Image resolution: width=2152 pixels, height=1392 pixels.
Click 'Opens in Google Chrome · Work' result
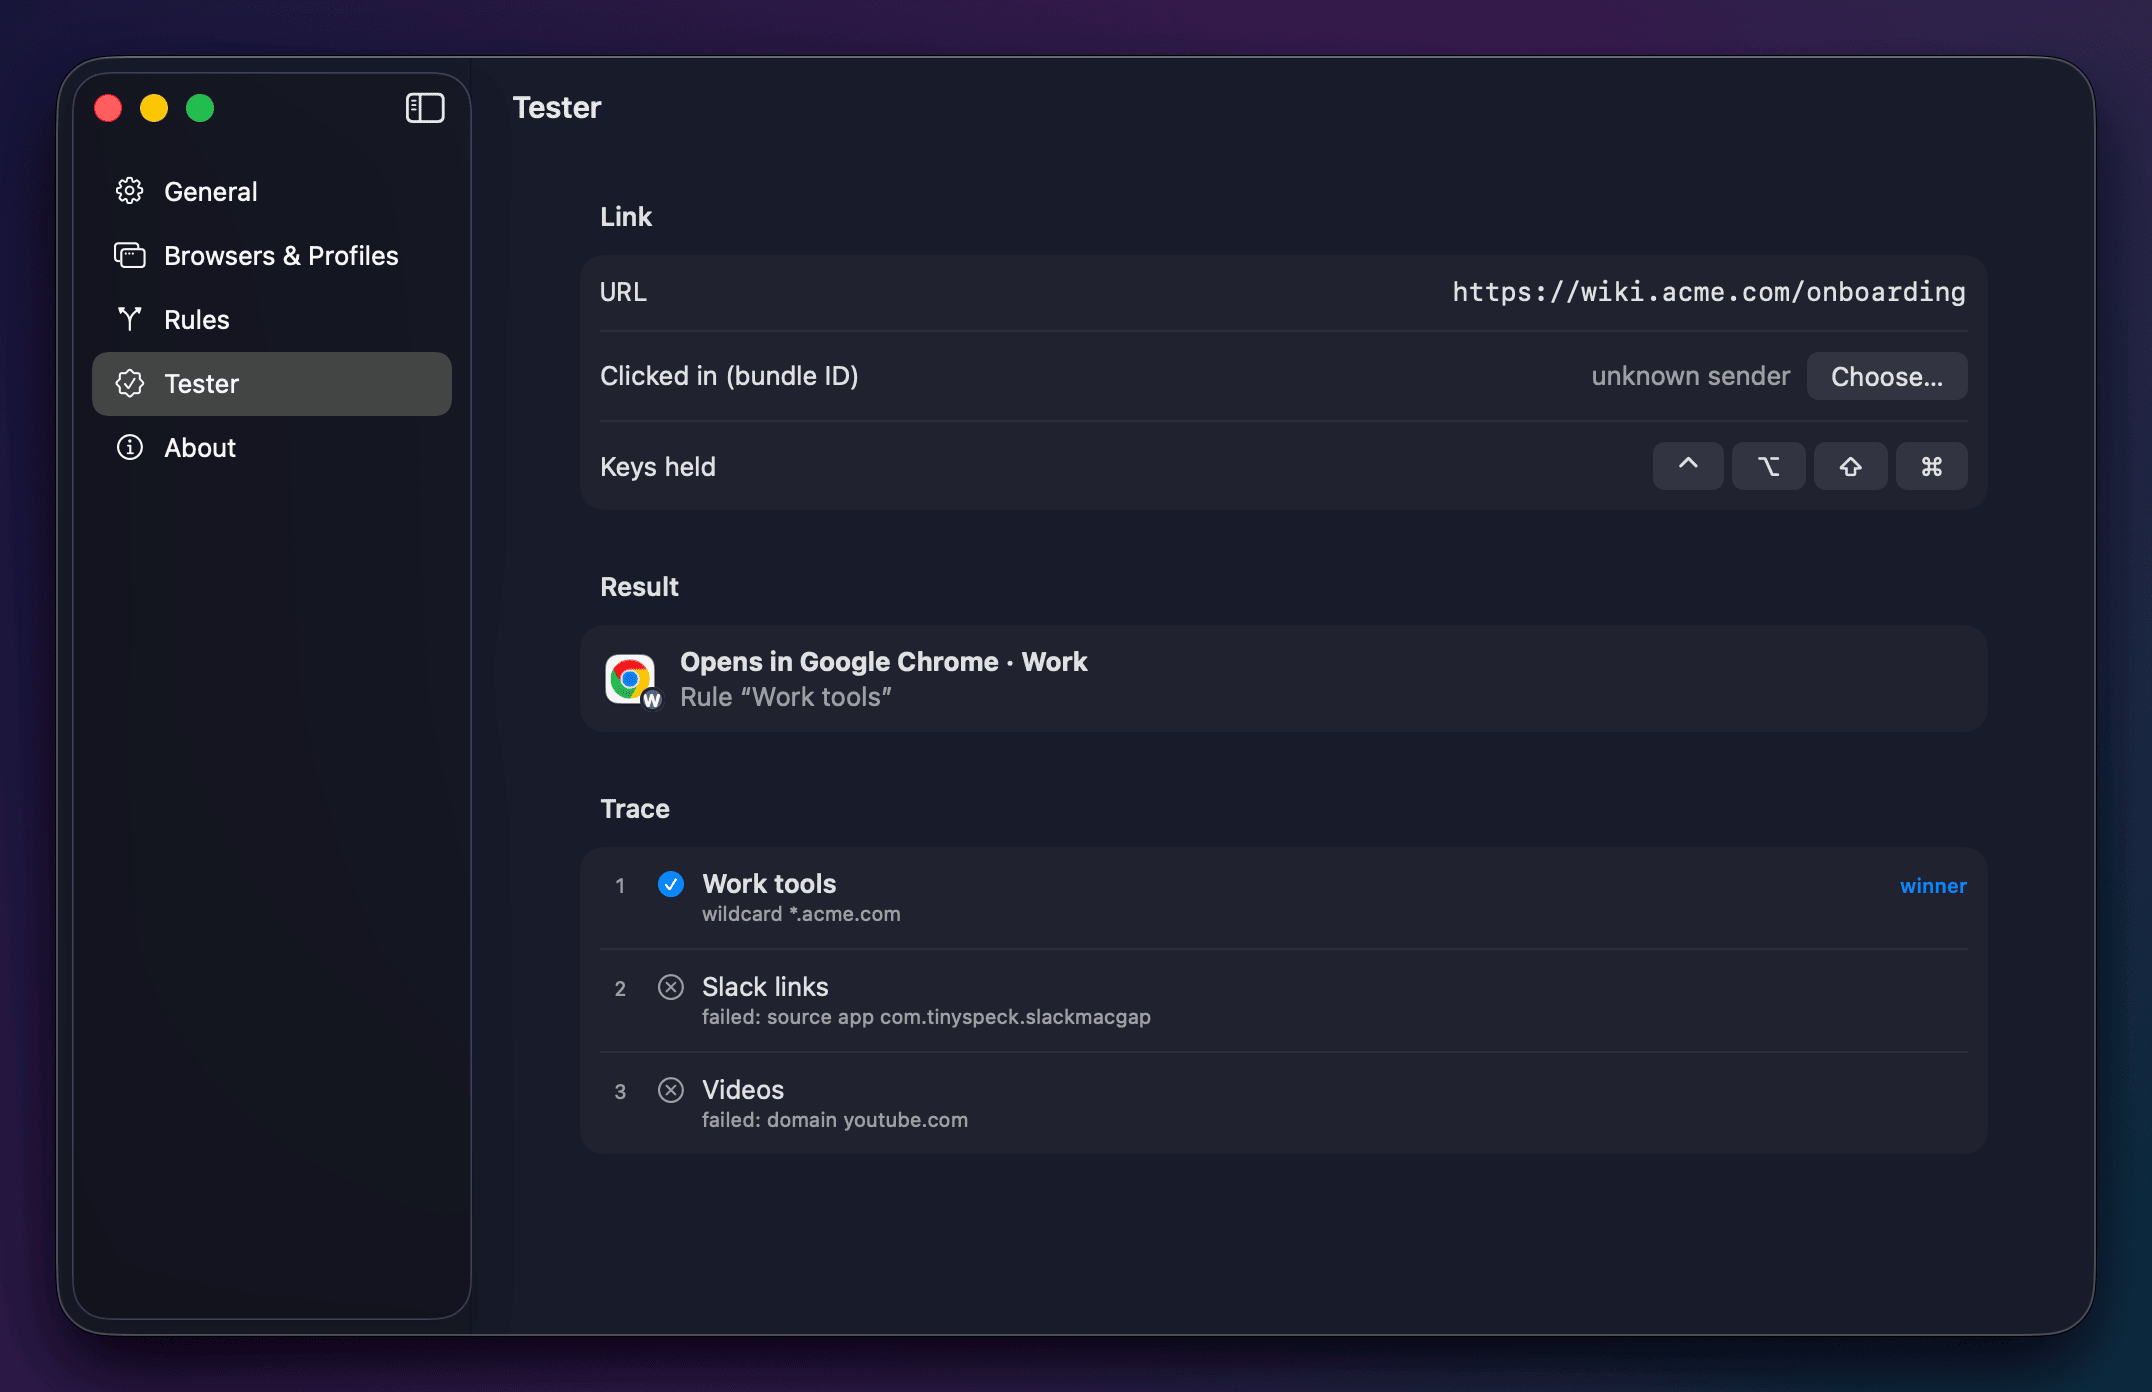884,662
